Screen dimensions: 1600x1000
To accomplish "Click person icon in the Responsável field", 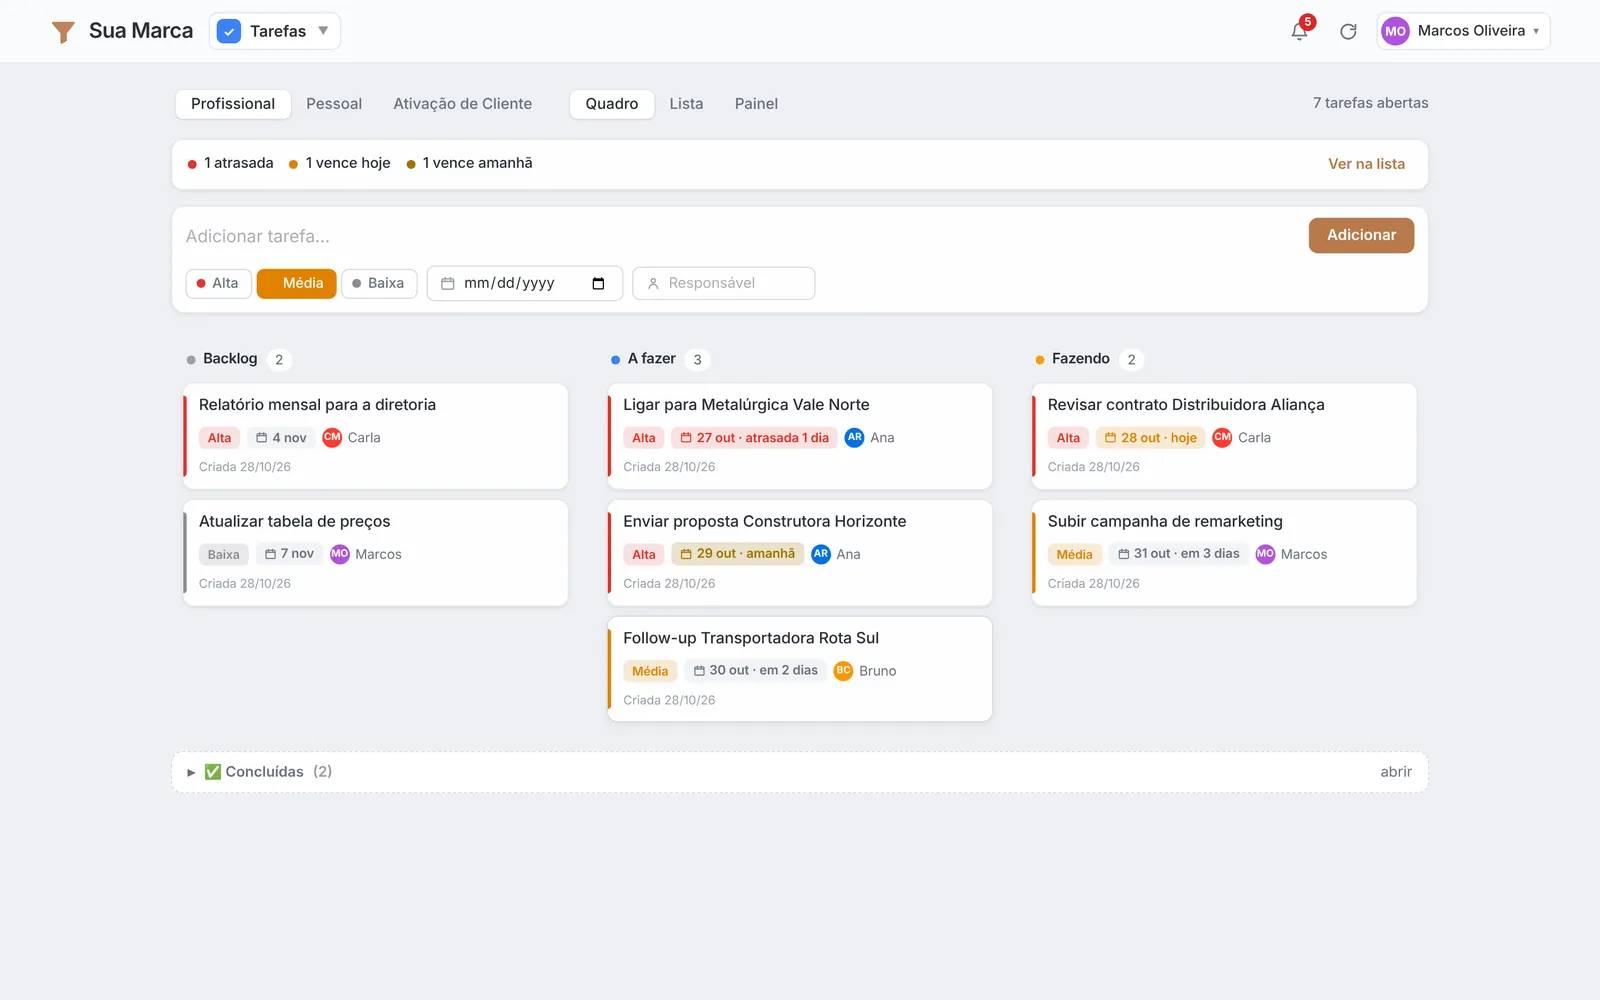I will (x=653, y=284).
